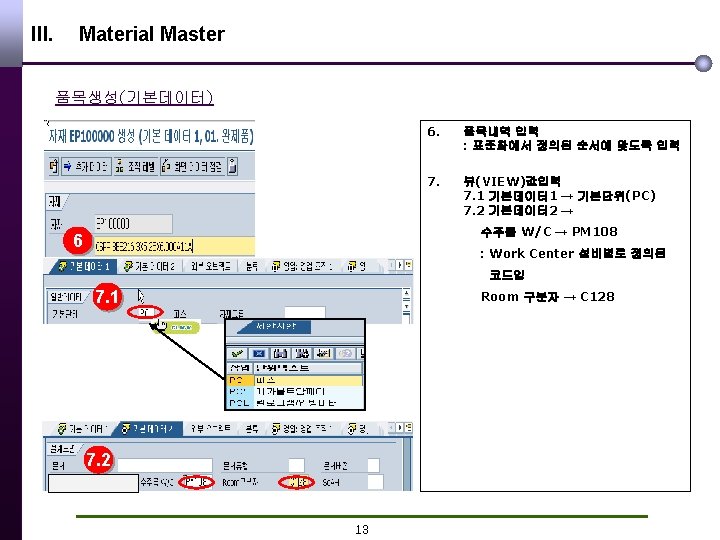Click the vertical scrollbar of lower screenshot panel
The width and height of the screenshot is (720, 540).
pos(407,464)
